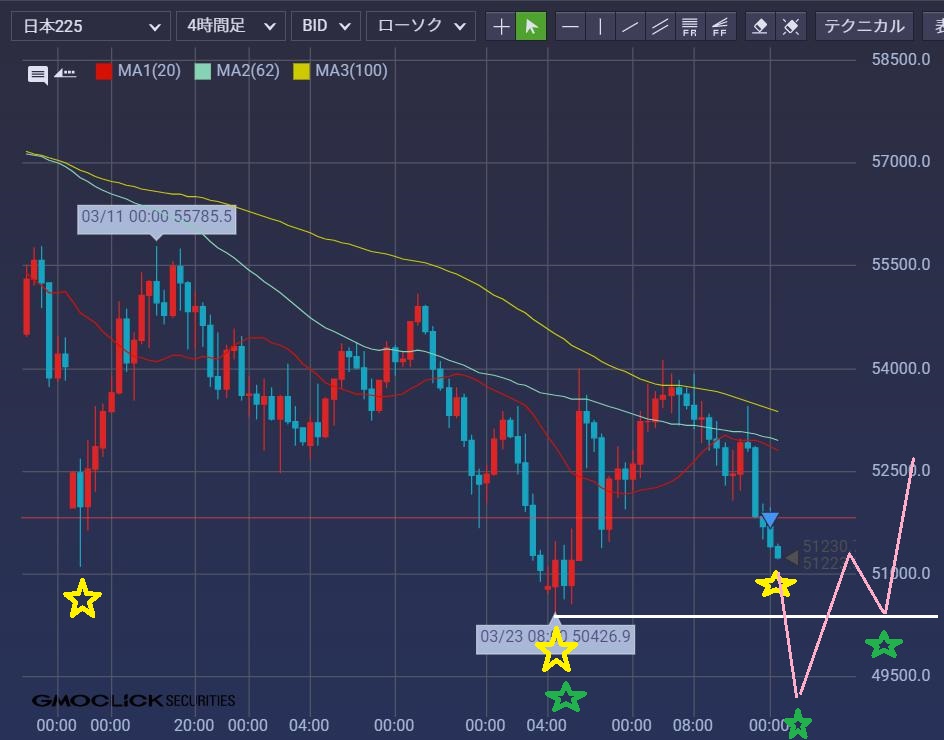Choose the trend line drawing tool

coord(630,26)
